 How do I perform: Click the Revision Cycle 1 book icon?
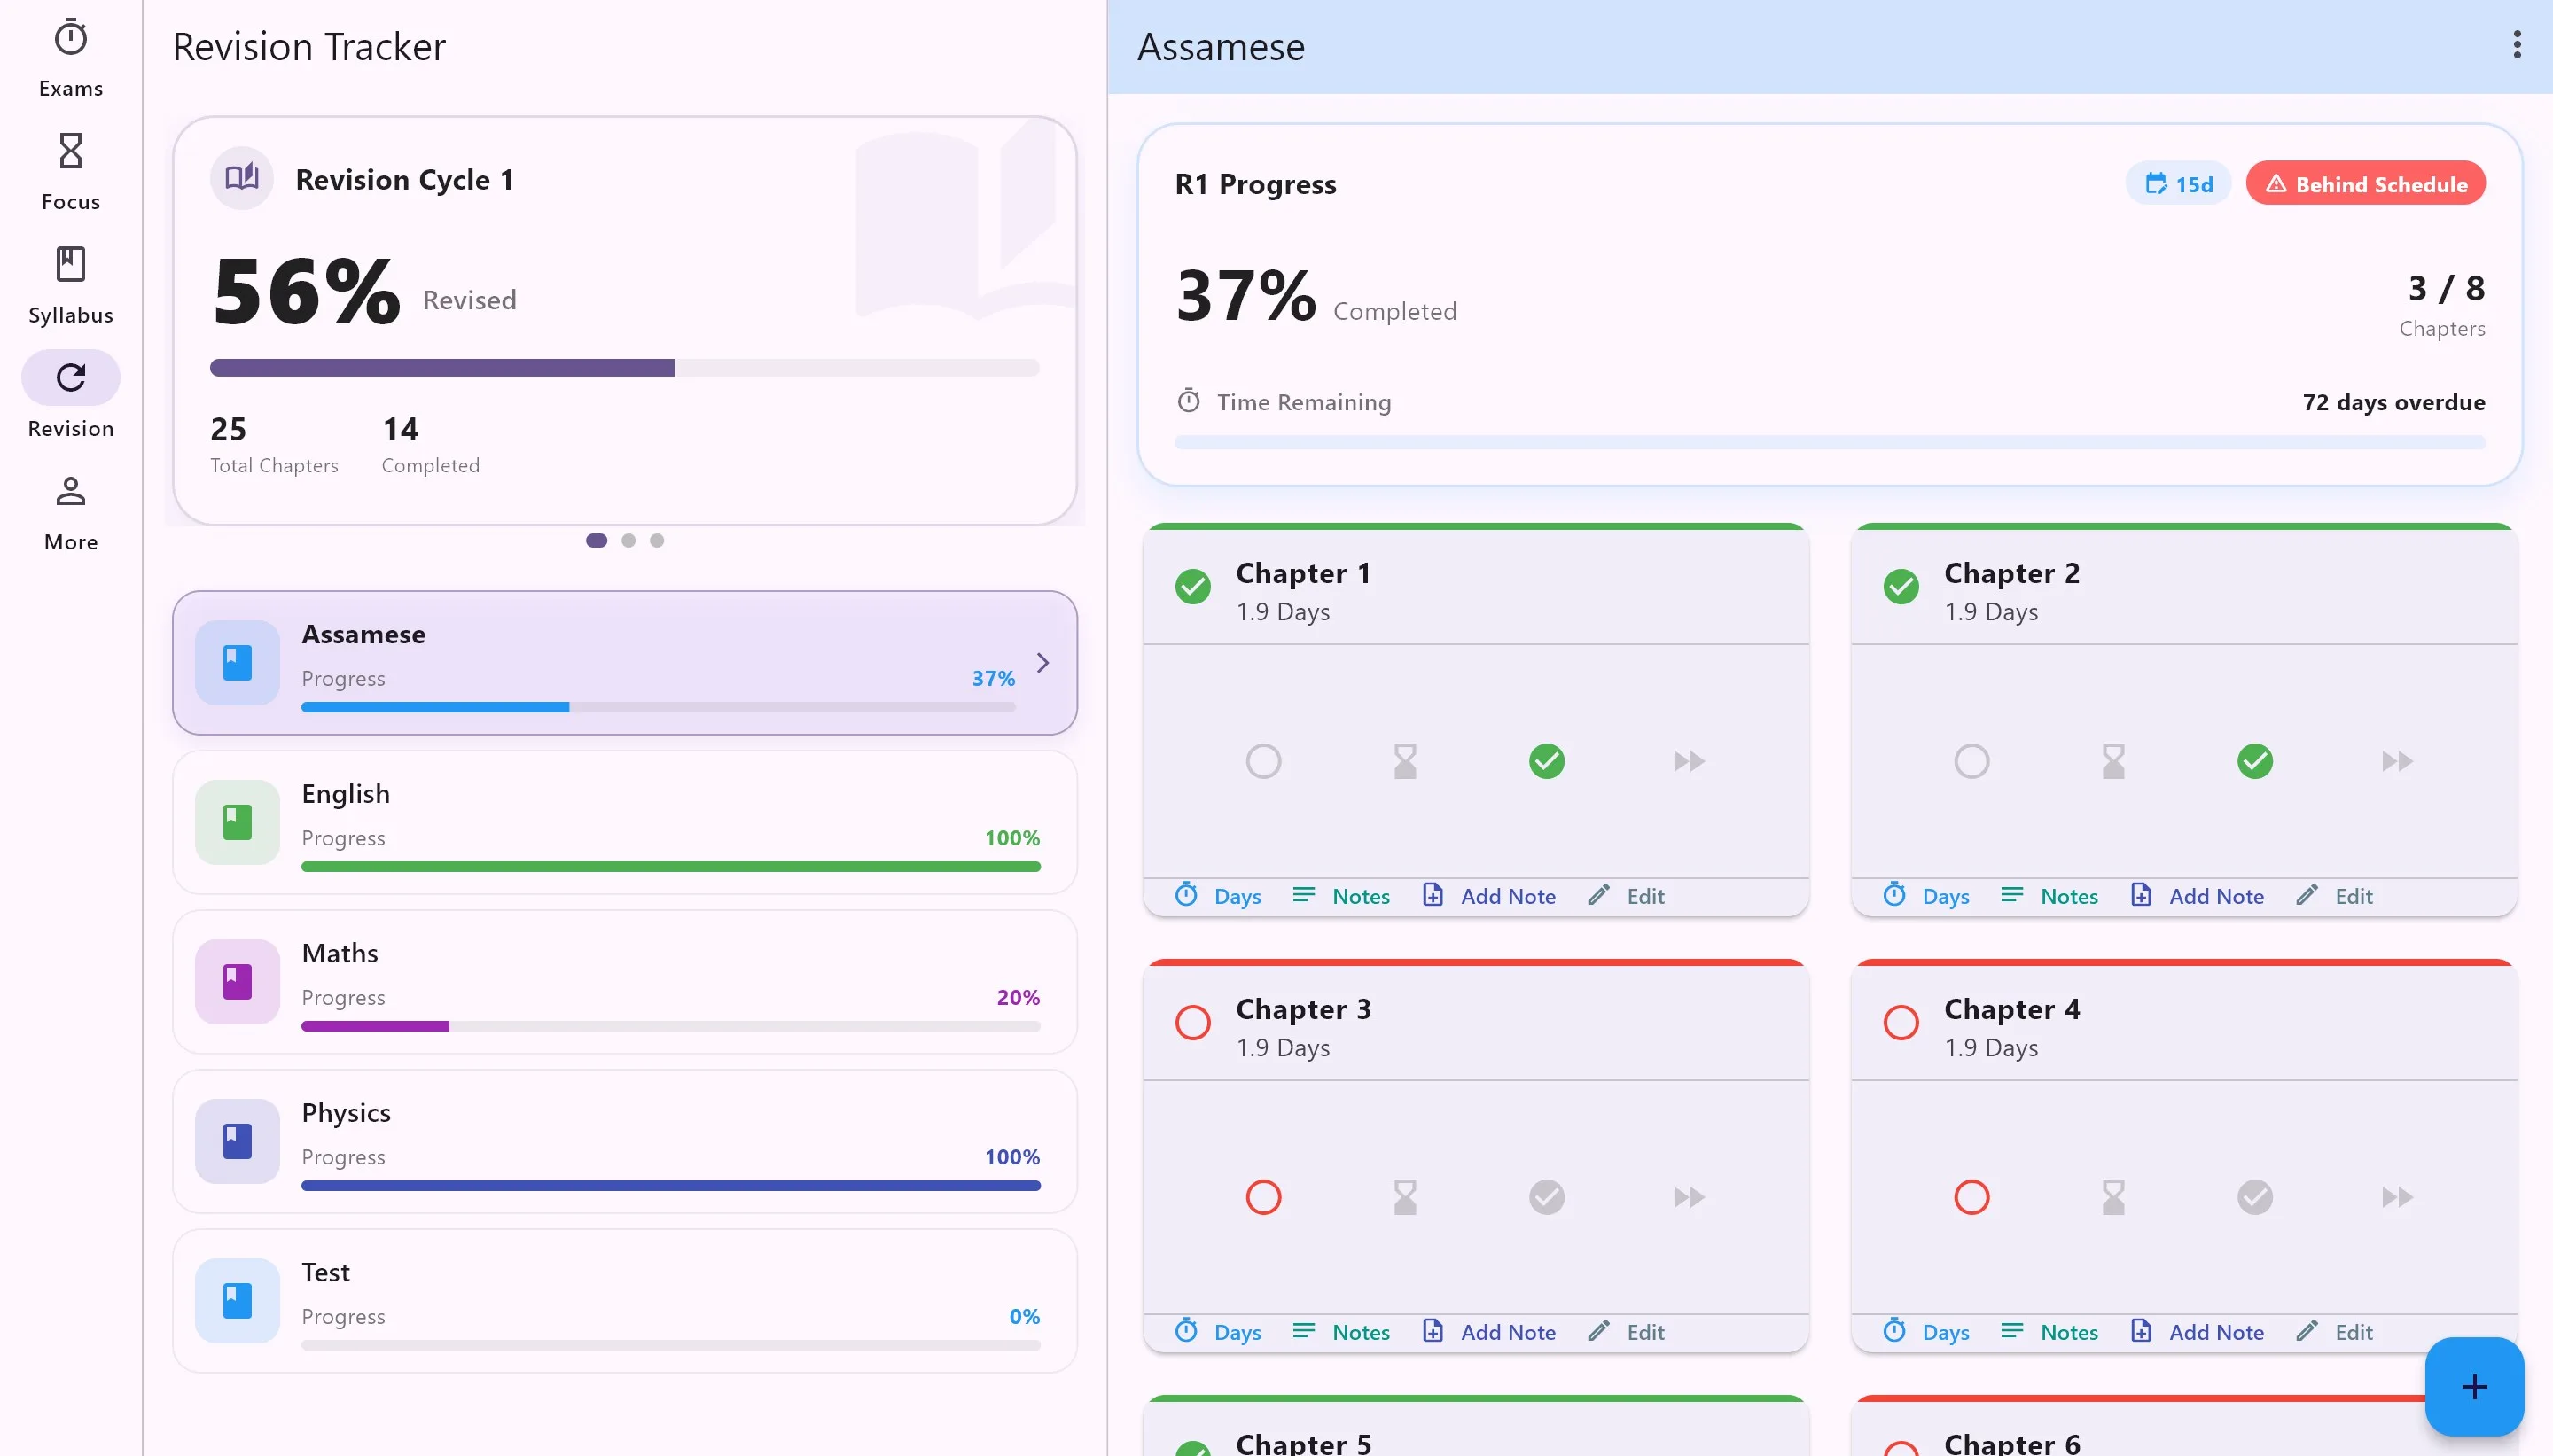[241, 179]
